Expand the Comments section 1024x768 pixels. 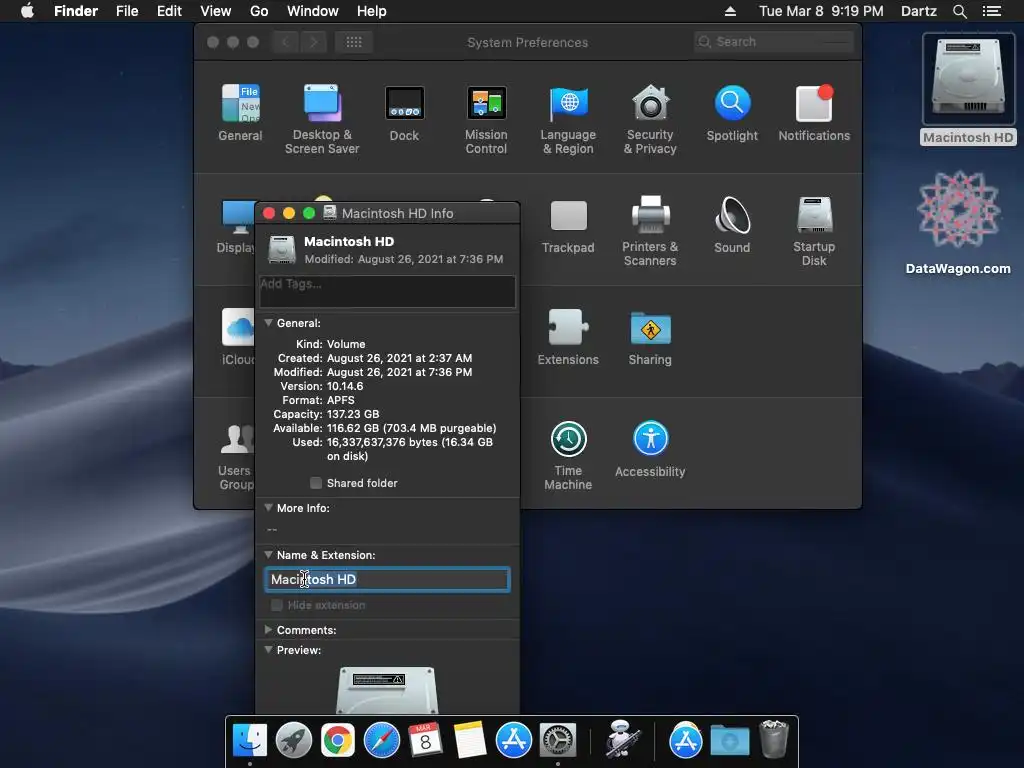[268, 630]
